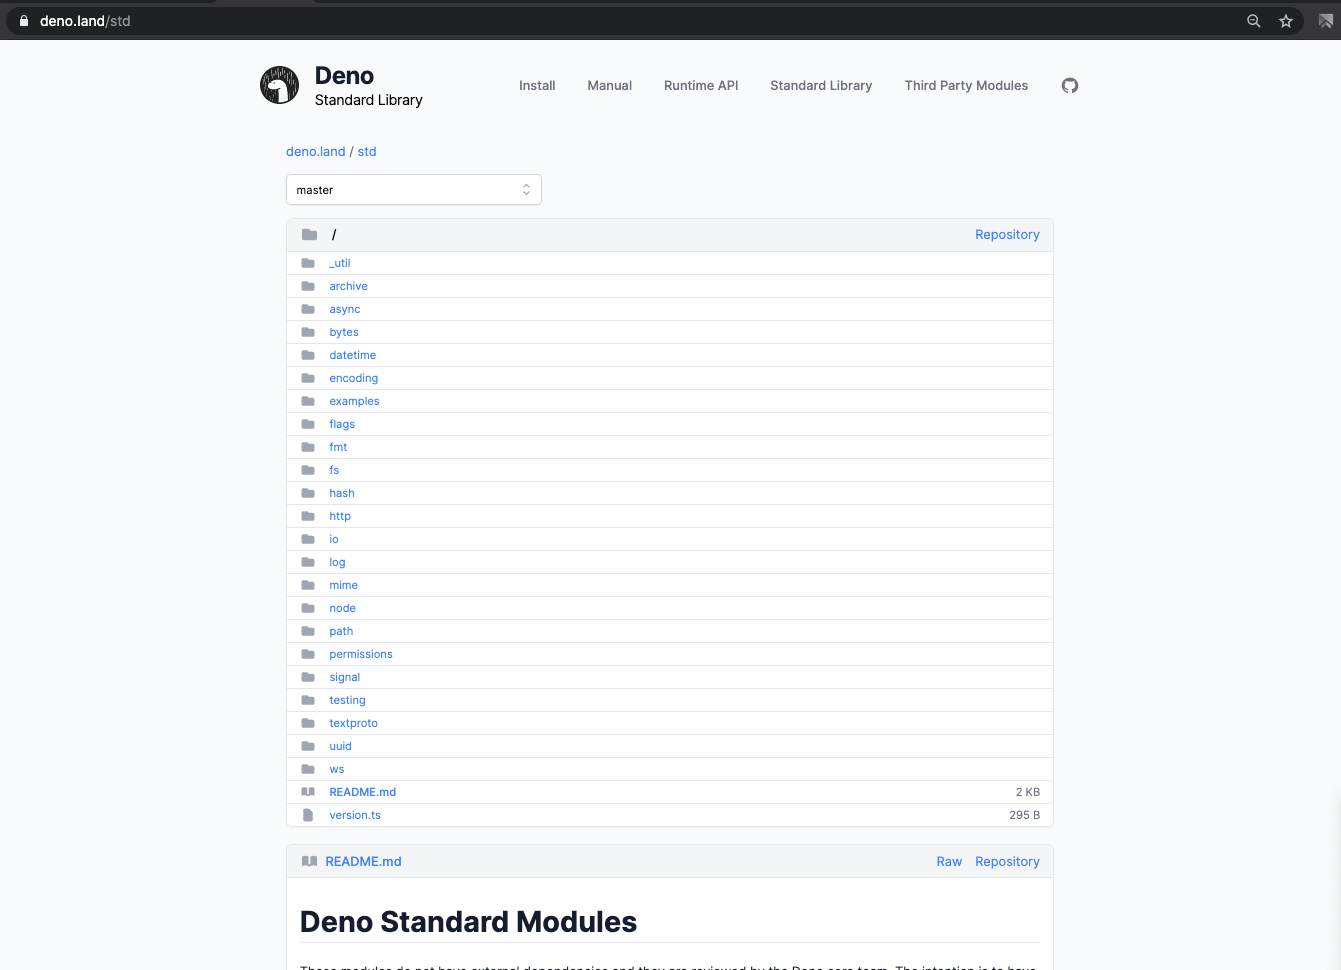Open Third Party Modules nav item
This screenshot has width=1341, height=970.
pyautogui.click(x=966, y=86)
